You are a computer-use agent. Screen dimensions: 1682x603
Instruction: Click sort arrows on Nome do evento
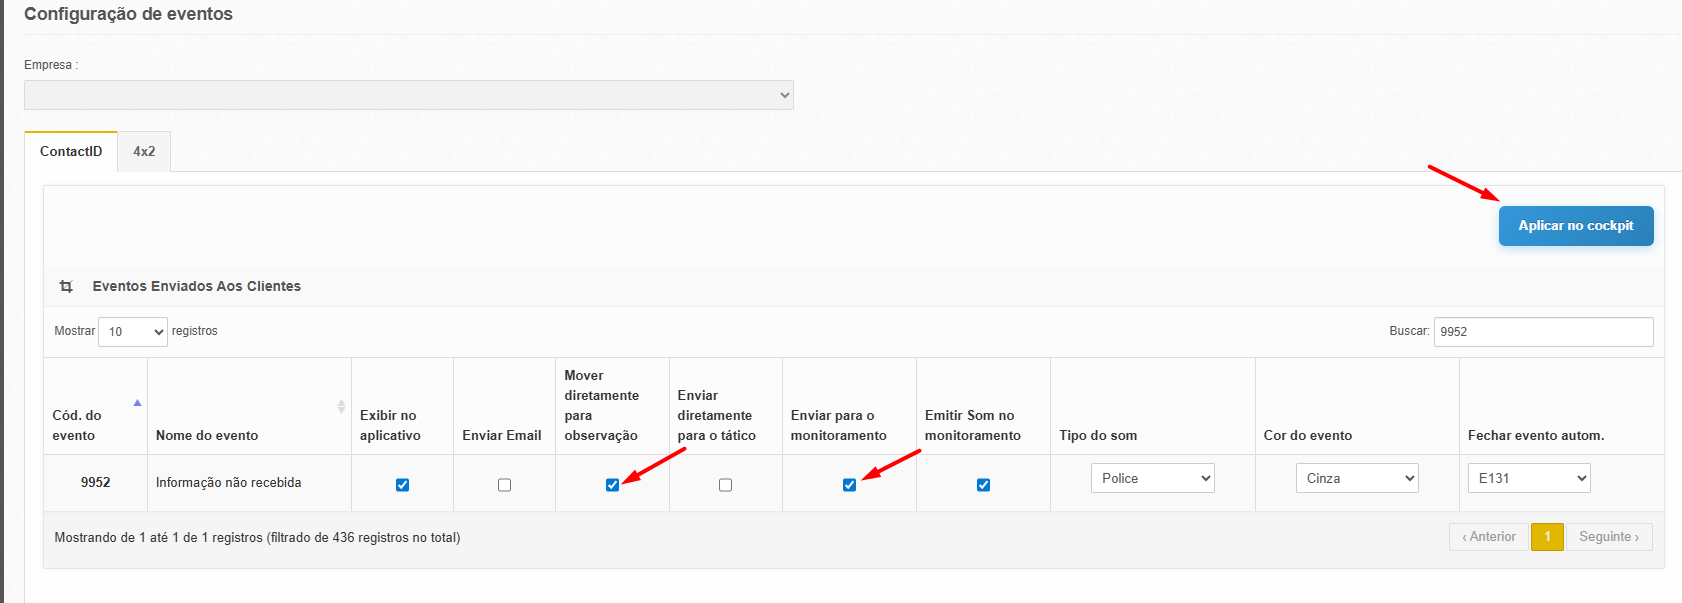click(x=341, y=407)
